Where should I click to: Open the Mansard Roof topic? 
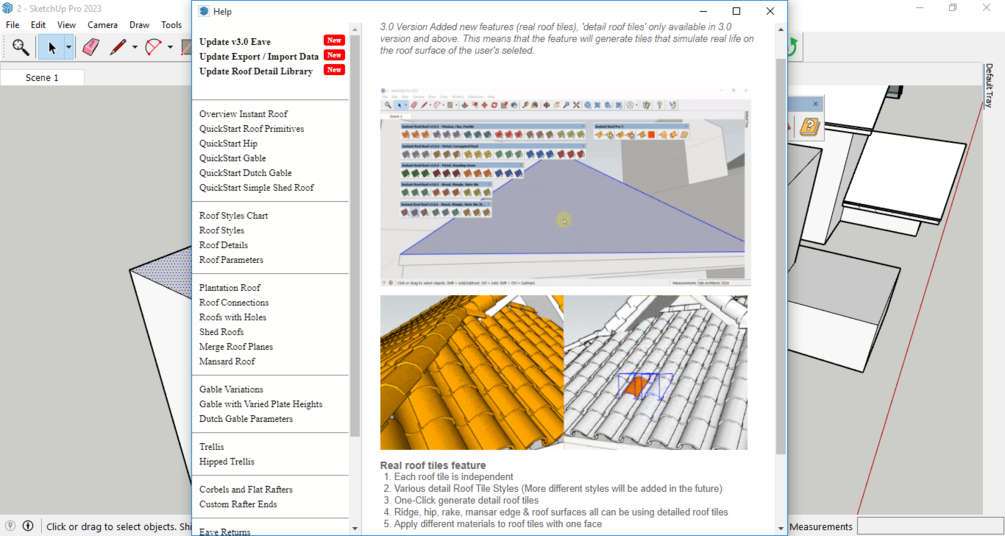[227, 362]
